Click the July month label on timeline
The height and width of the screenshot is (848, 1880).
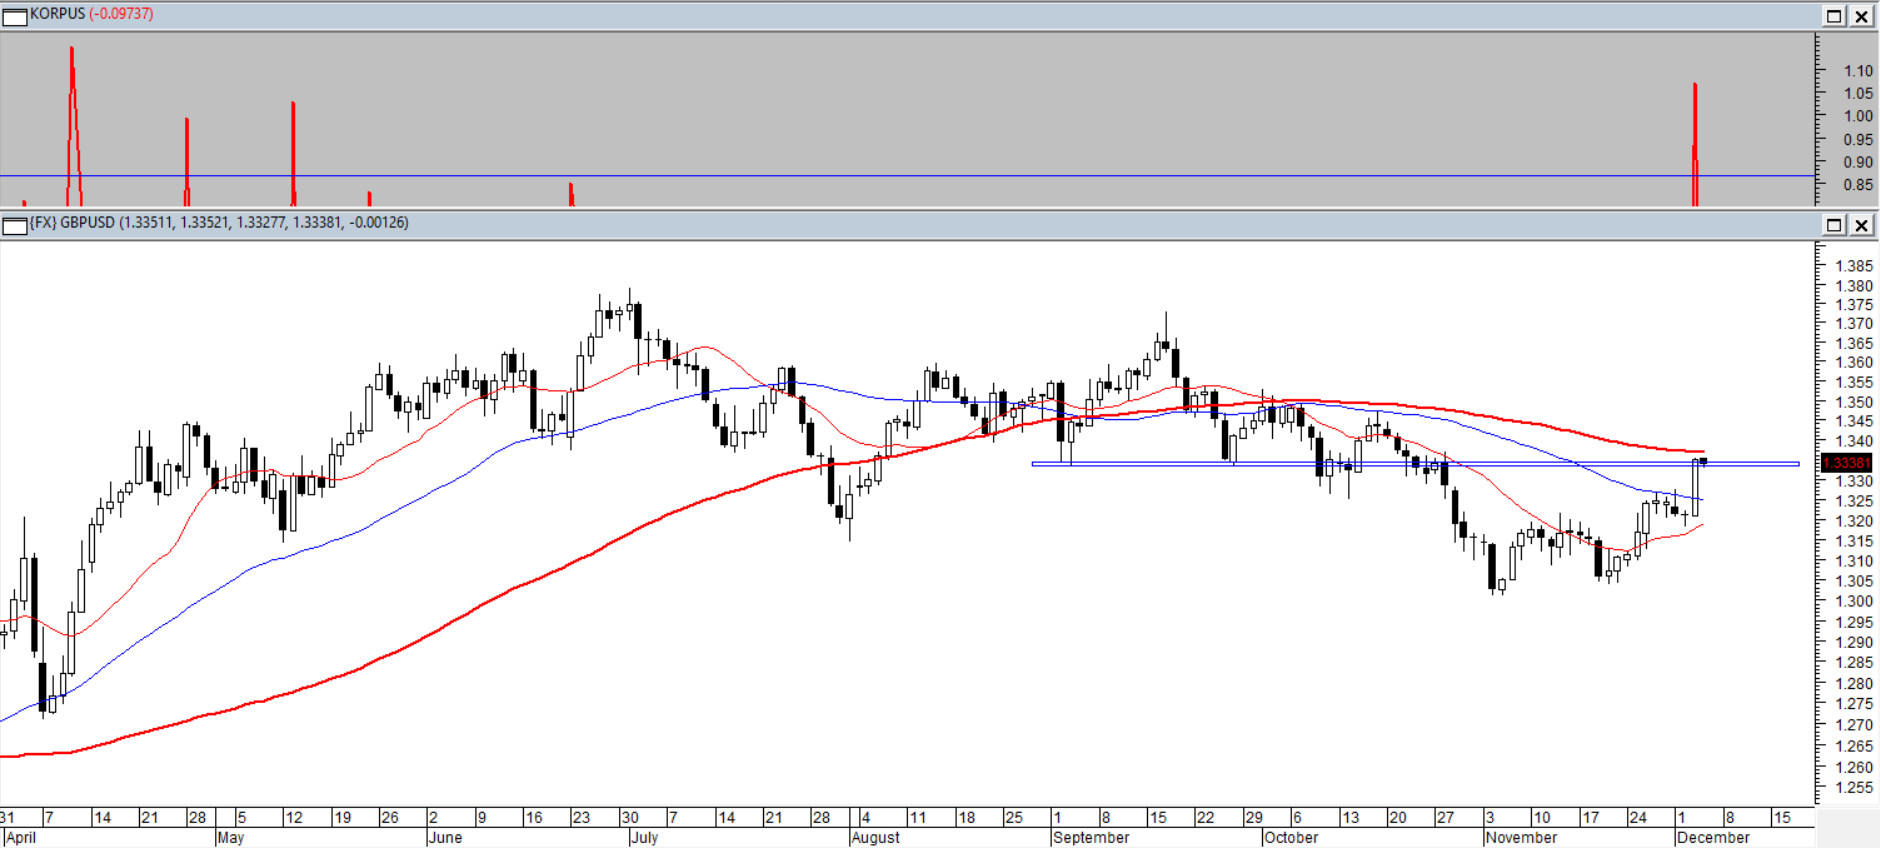tap(645, 838)
